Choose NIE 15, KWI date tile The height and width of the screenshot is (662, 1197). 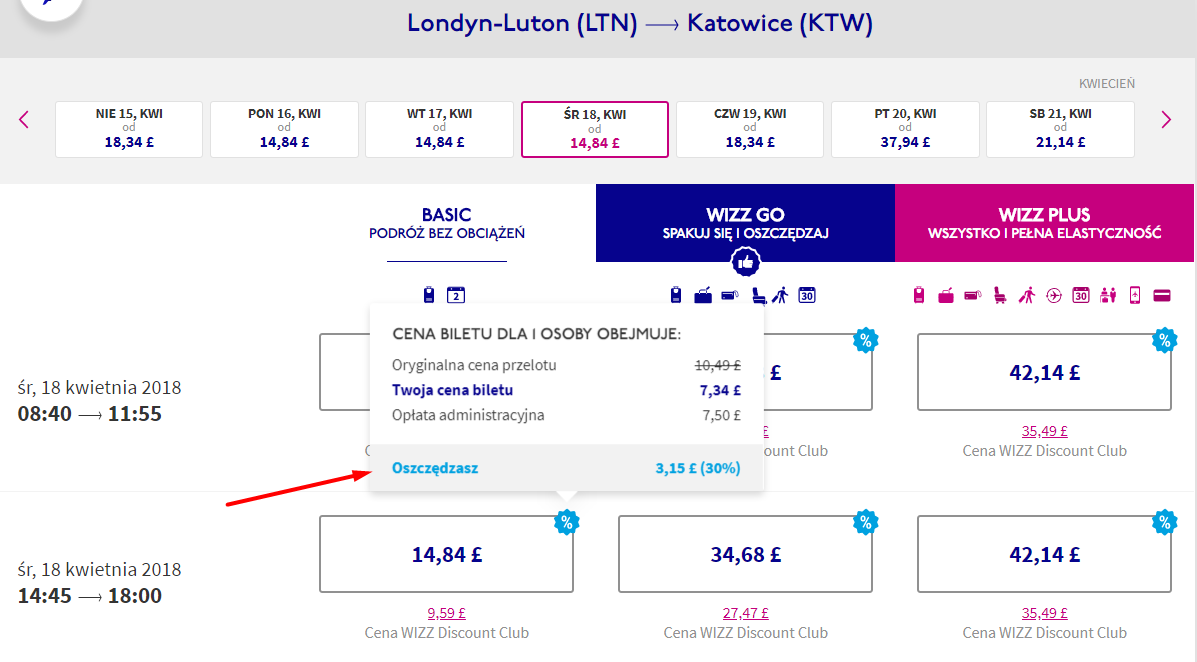click(x=129, y=129)
